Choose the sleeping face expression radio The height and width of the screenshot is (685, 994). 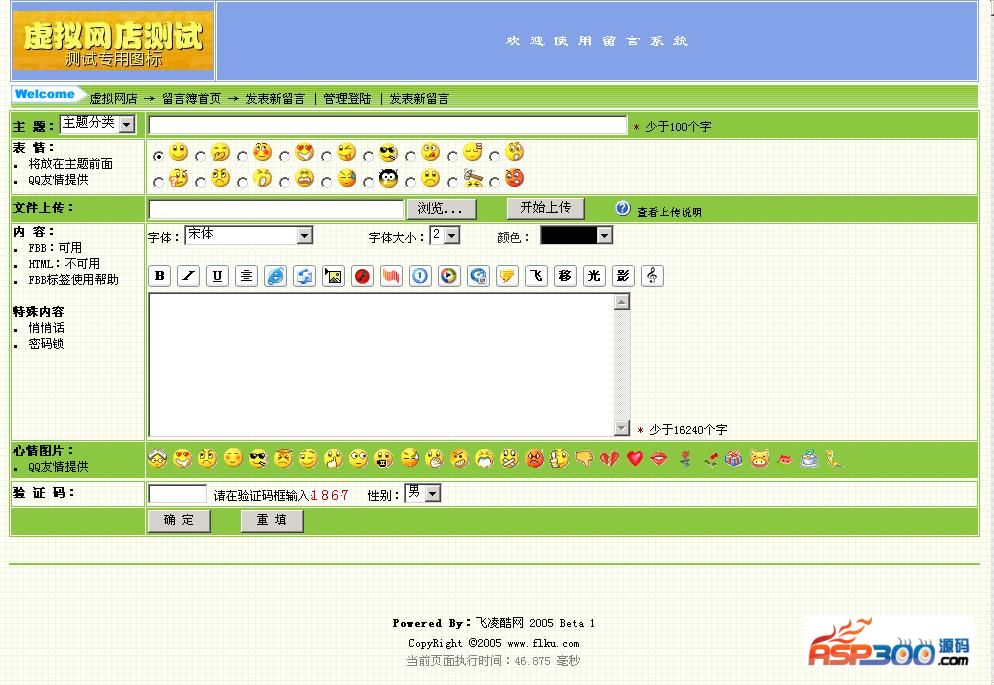click(452, 155)
